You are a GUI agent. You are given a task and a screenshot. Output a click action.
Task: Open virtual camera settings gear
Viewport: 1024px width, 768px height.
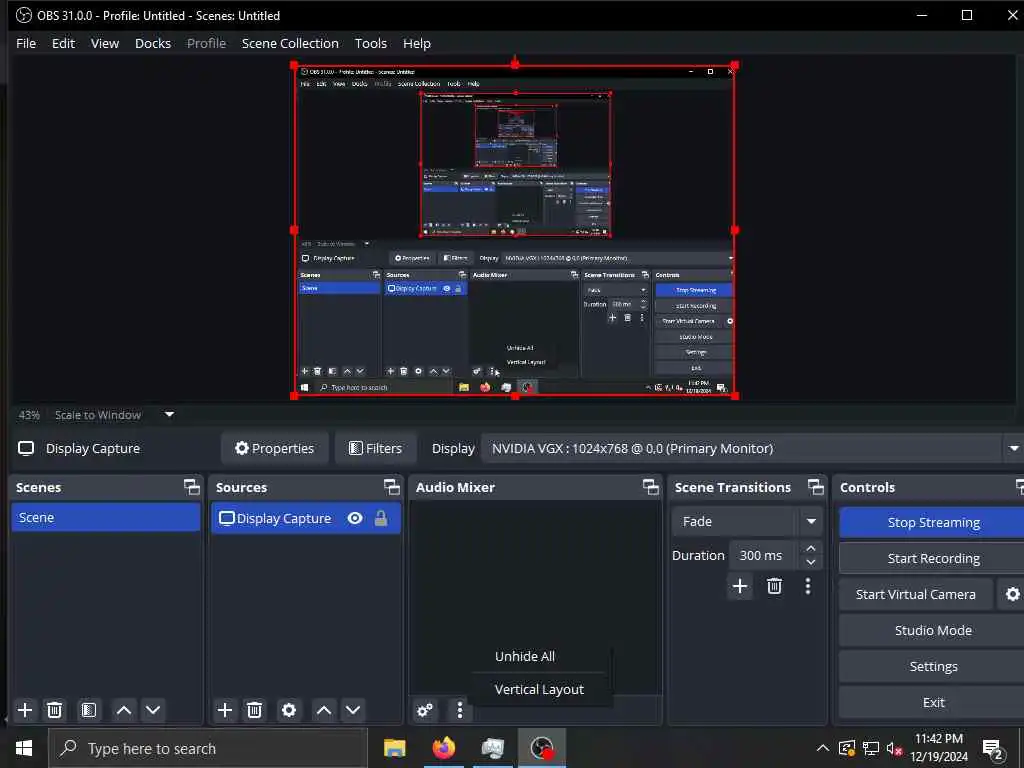coord(1012,594)
